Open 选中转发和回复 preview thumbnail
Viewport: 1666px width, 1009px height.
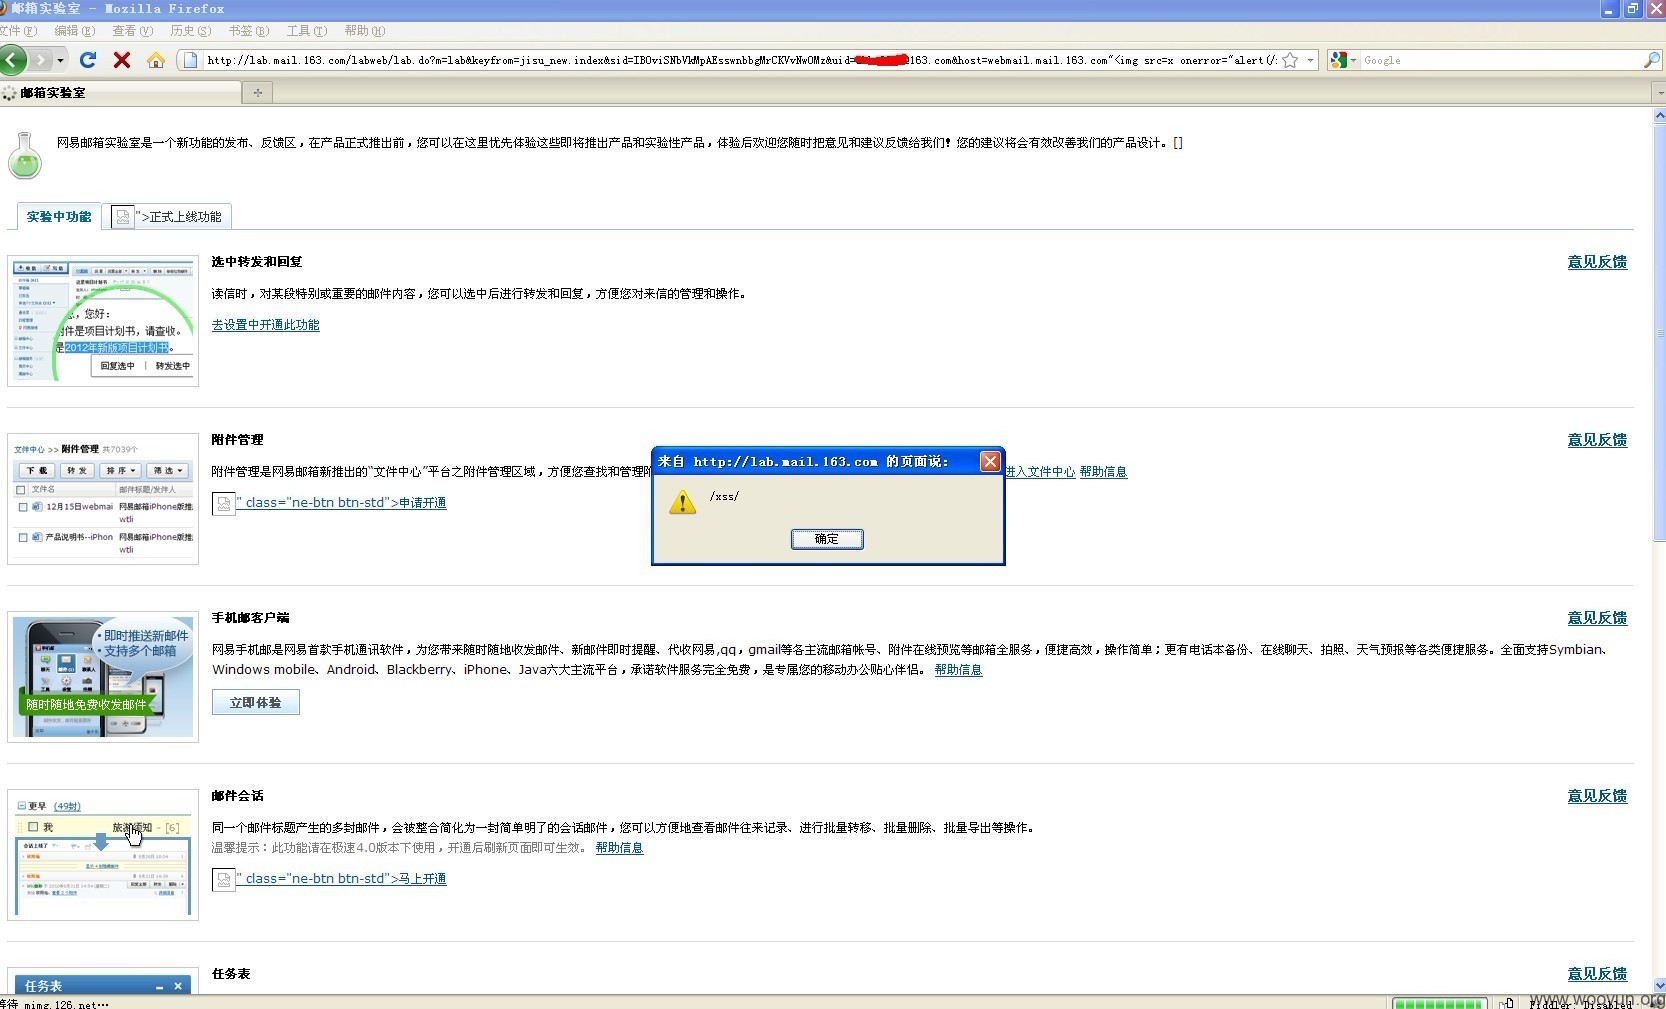pos(103,321)
